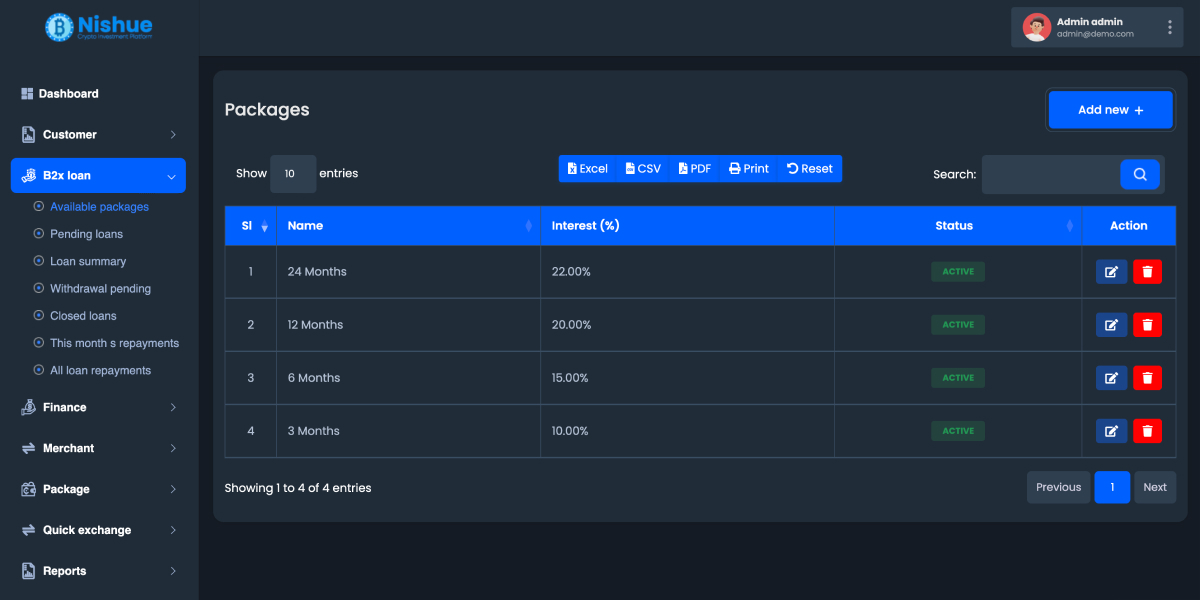Reset the table view

(809, 168)
